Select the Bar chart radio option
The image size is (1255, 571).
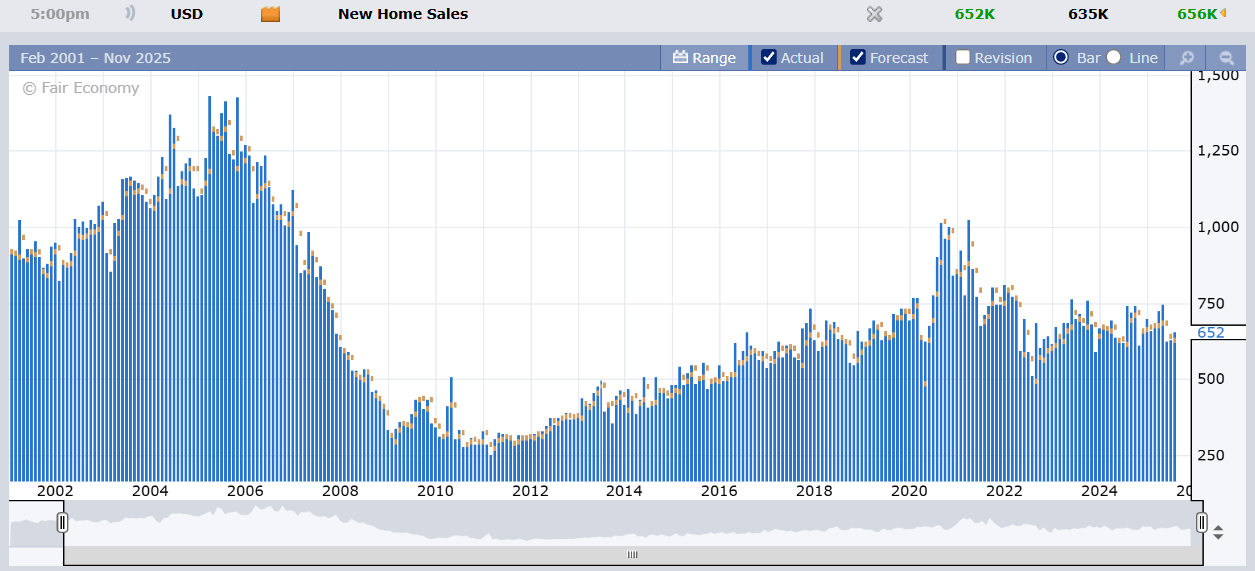pyautogui.click(x=1061, y=58)
